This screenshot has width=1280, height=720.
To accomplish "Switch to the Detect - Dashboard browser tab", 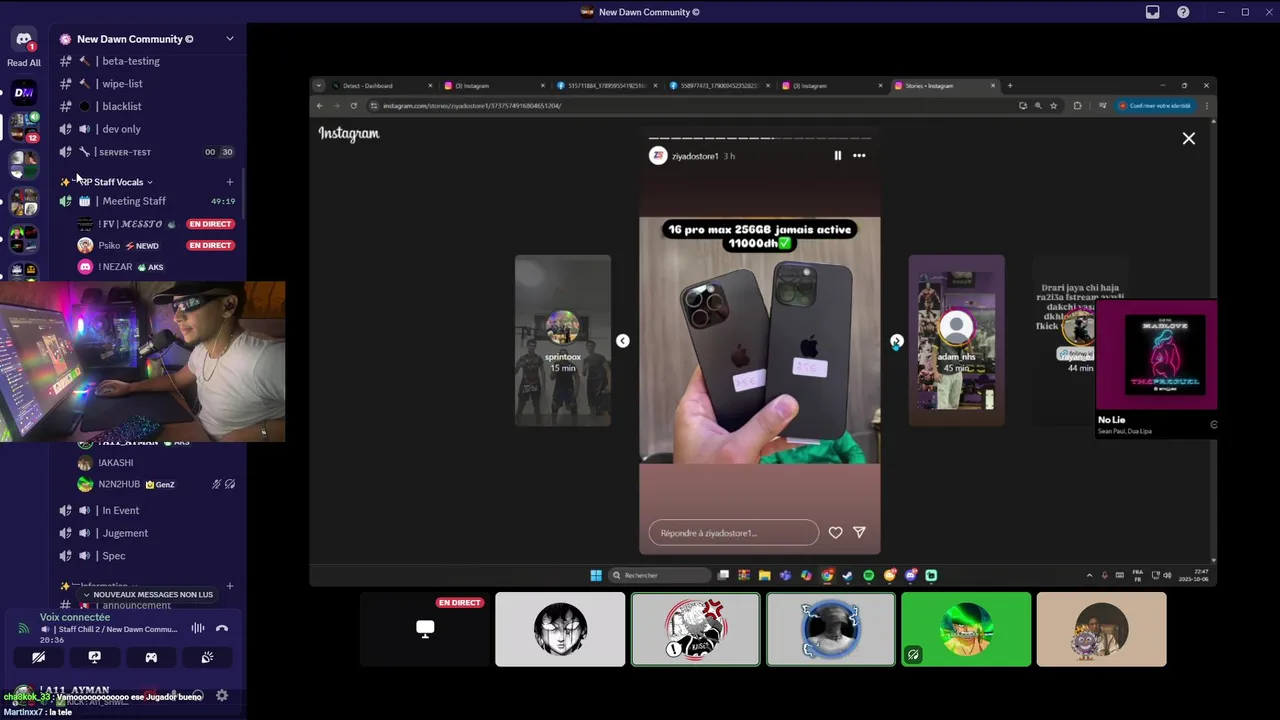I will pos(383,85).
